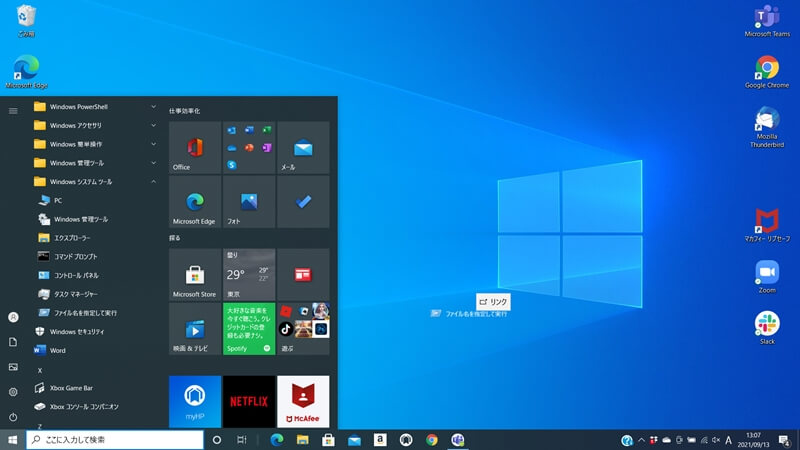Open Xbox コンソール コンパニオン from the app list
The width and height of the screenshot is (800, 450).
(95, 407)
